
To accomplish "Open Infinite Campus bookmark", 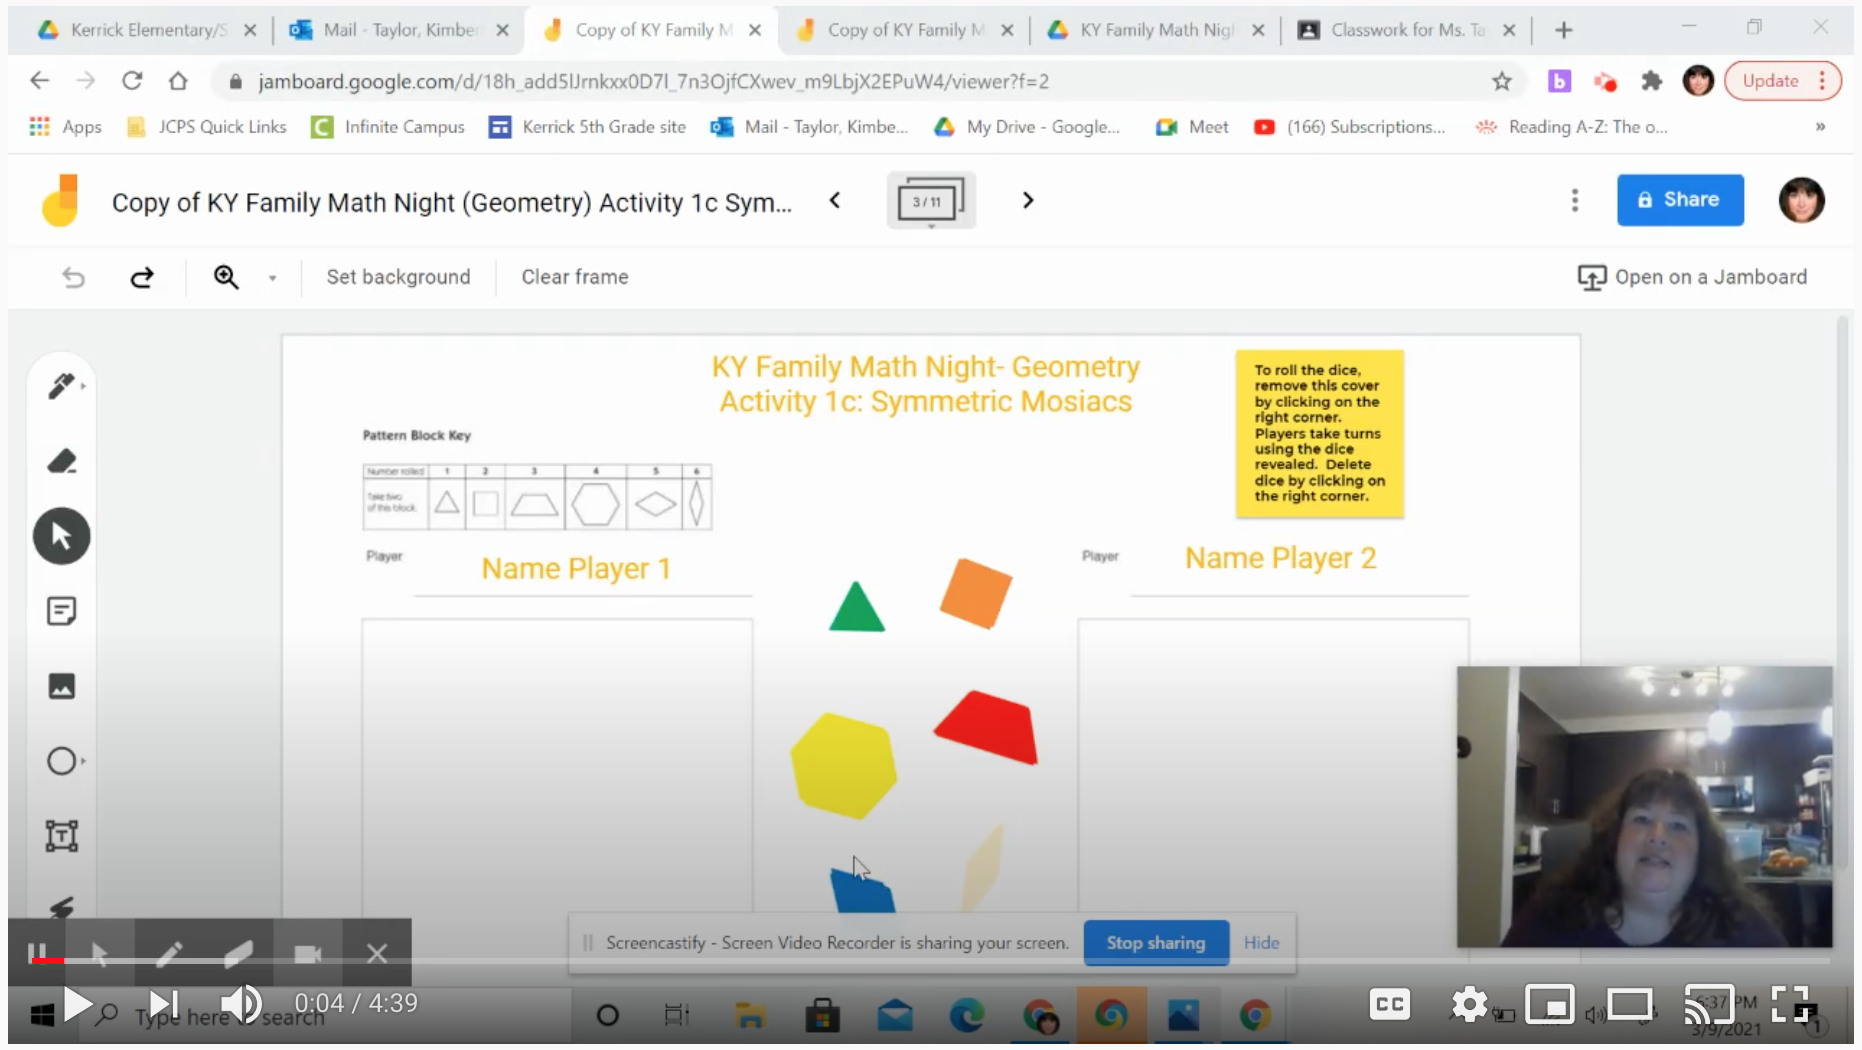I will tap(389, 127).
